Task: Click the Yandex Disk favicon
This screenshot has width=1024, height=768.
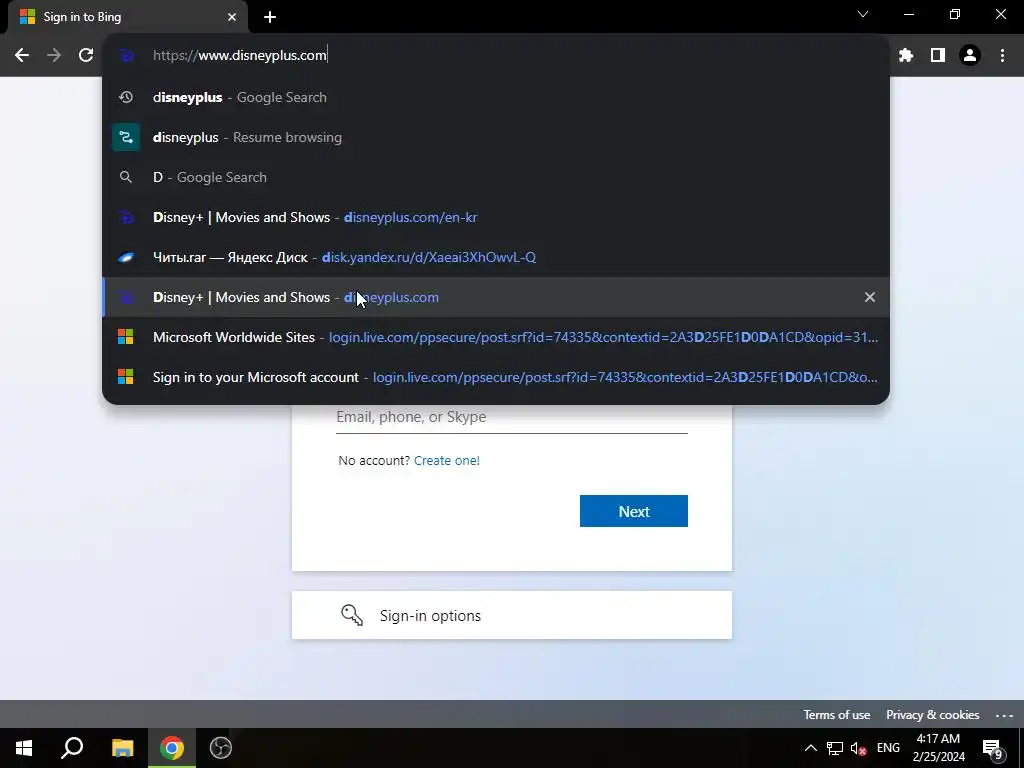Action: [126, 257]
